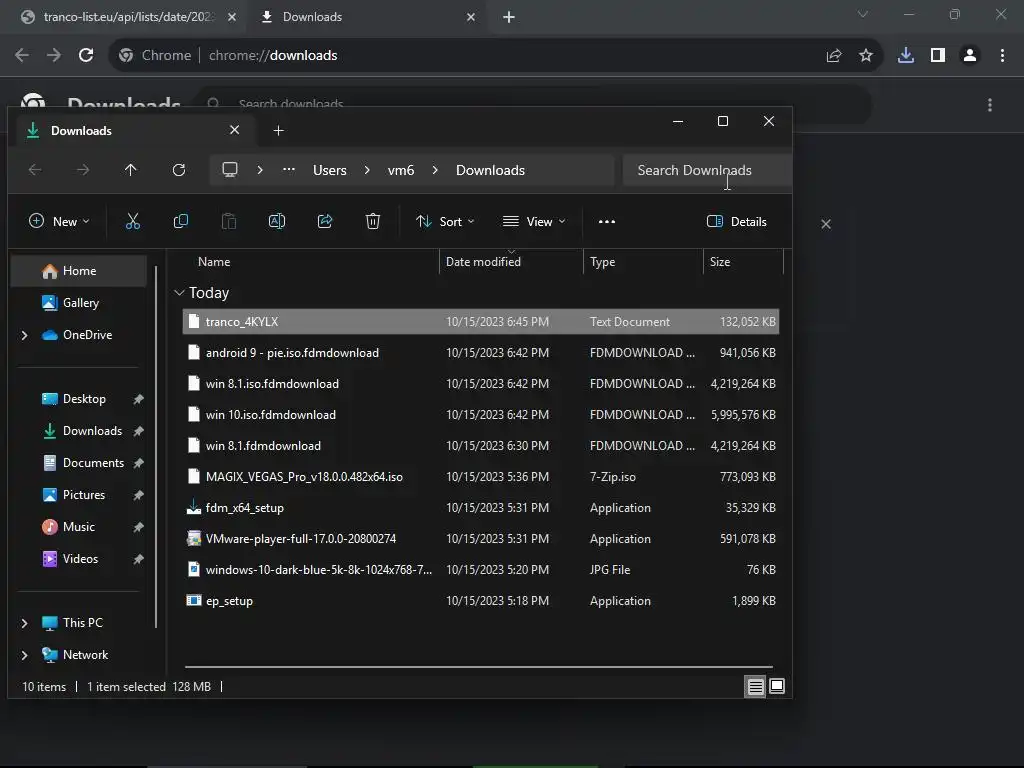The image size is (1024, 768).
Task: Click the Rename icon in Explorer toolbar
Action: click(277, 221)
